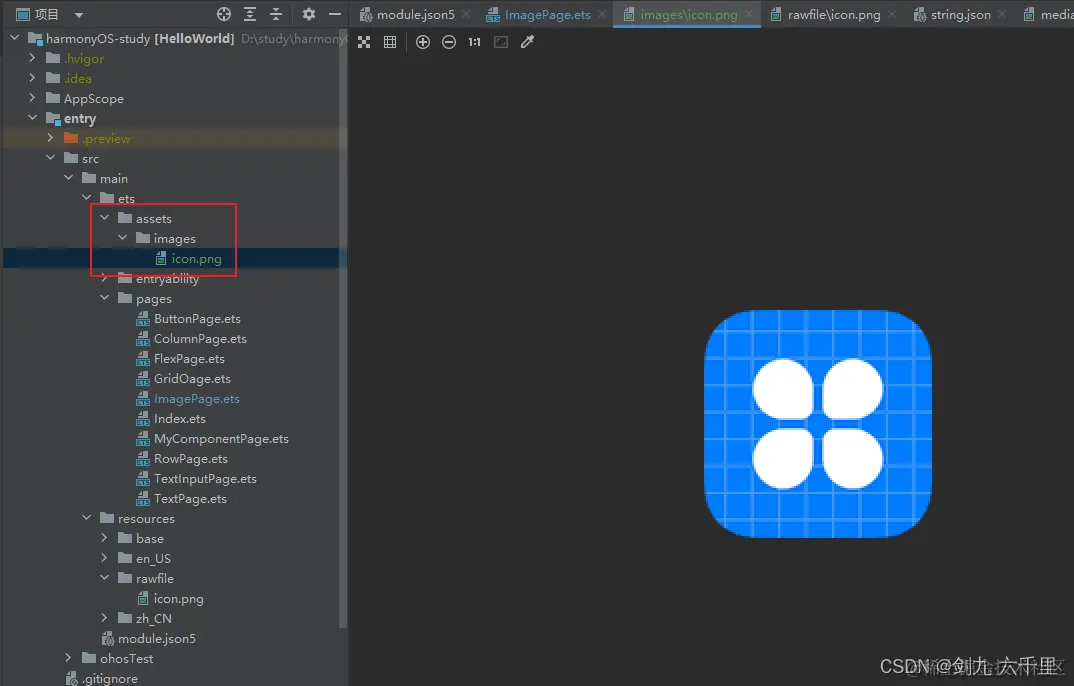Collapse the images folder

pyautogui.click(x=123, y=238)
